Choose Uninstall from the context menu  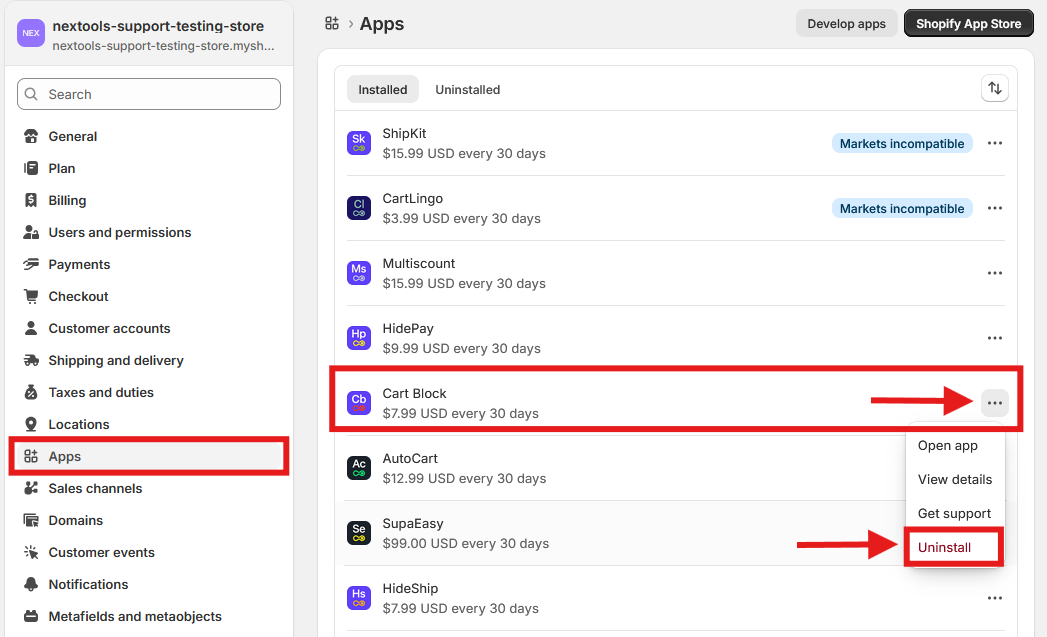(944, 547)
